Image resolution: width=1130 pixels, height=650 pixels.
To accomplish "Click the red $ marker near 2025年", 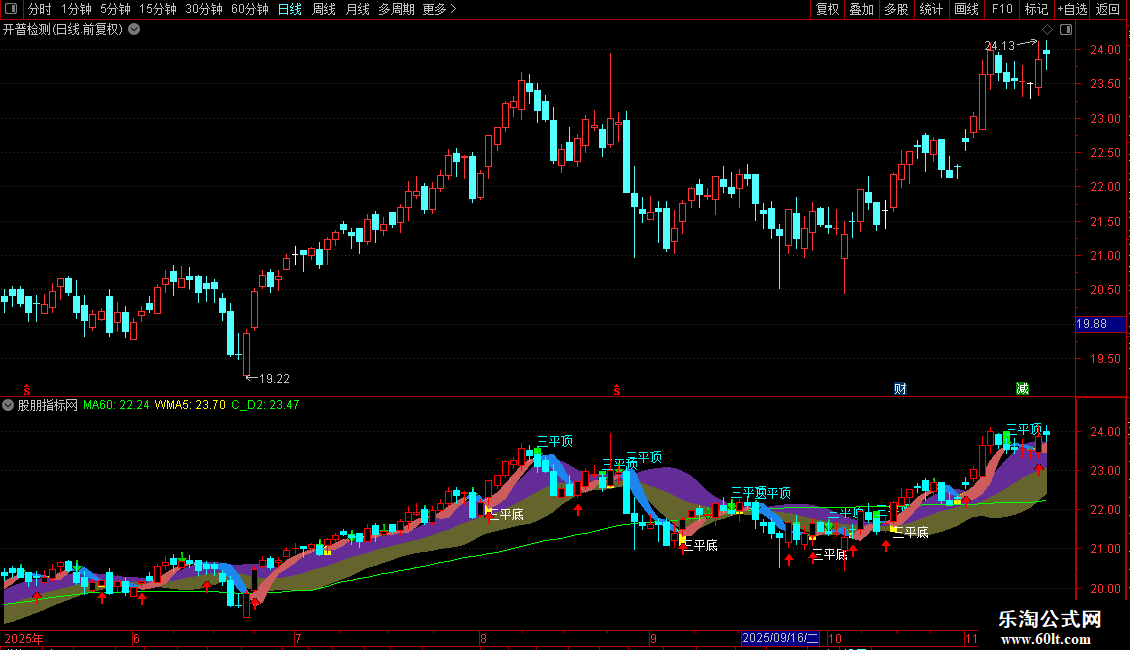I will tap(27, 390).
